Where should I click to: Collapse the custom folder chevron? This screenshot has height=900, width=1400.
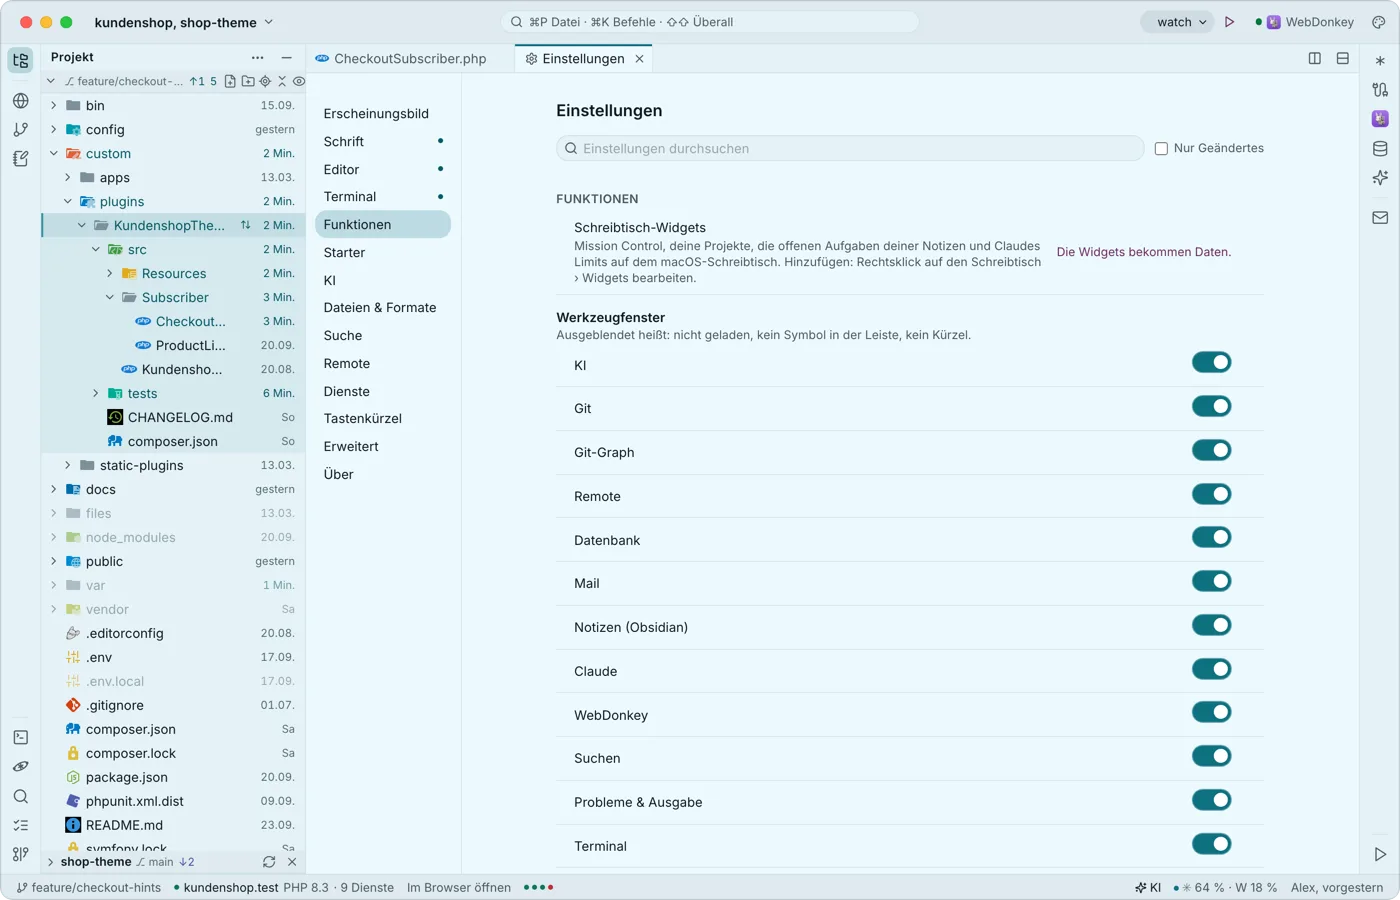(54, 154)
